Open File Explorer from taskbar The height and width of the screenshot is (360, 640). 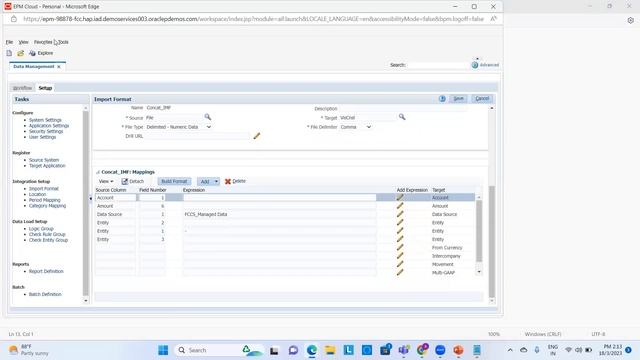(x=330, y=350)
